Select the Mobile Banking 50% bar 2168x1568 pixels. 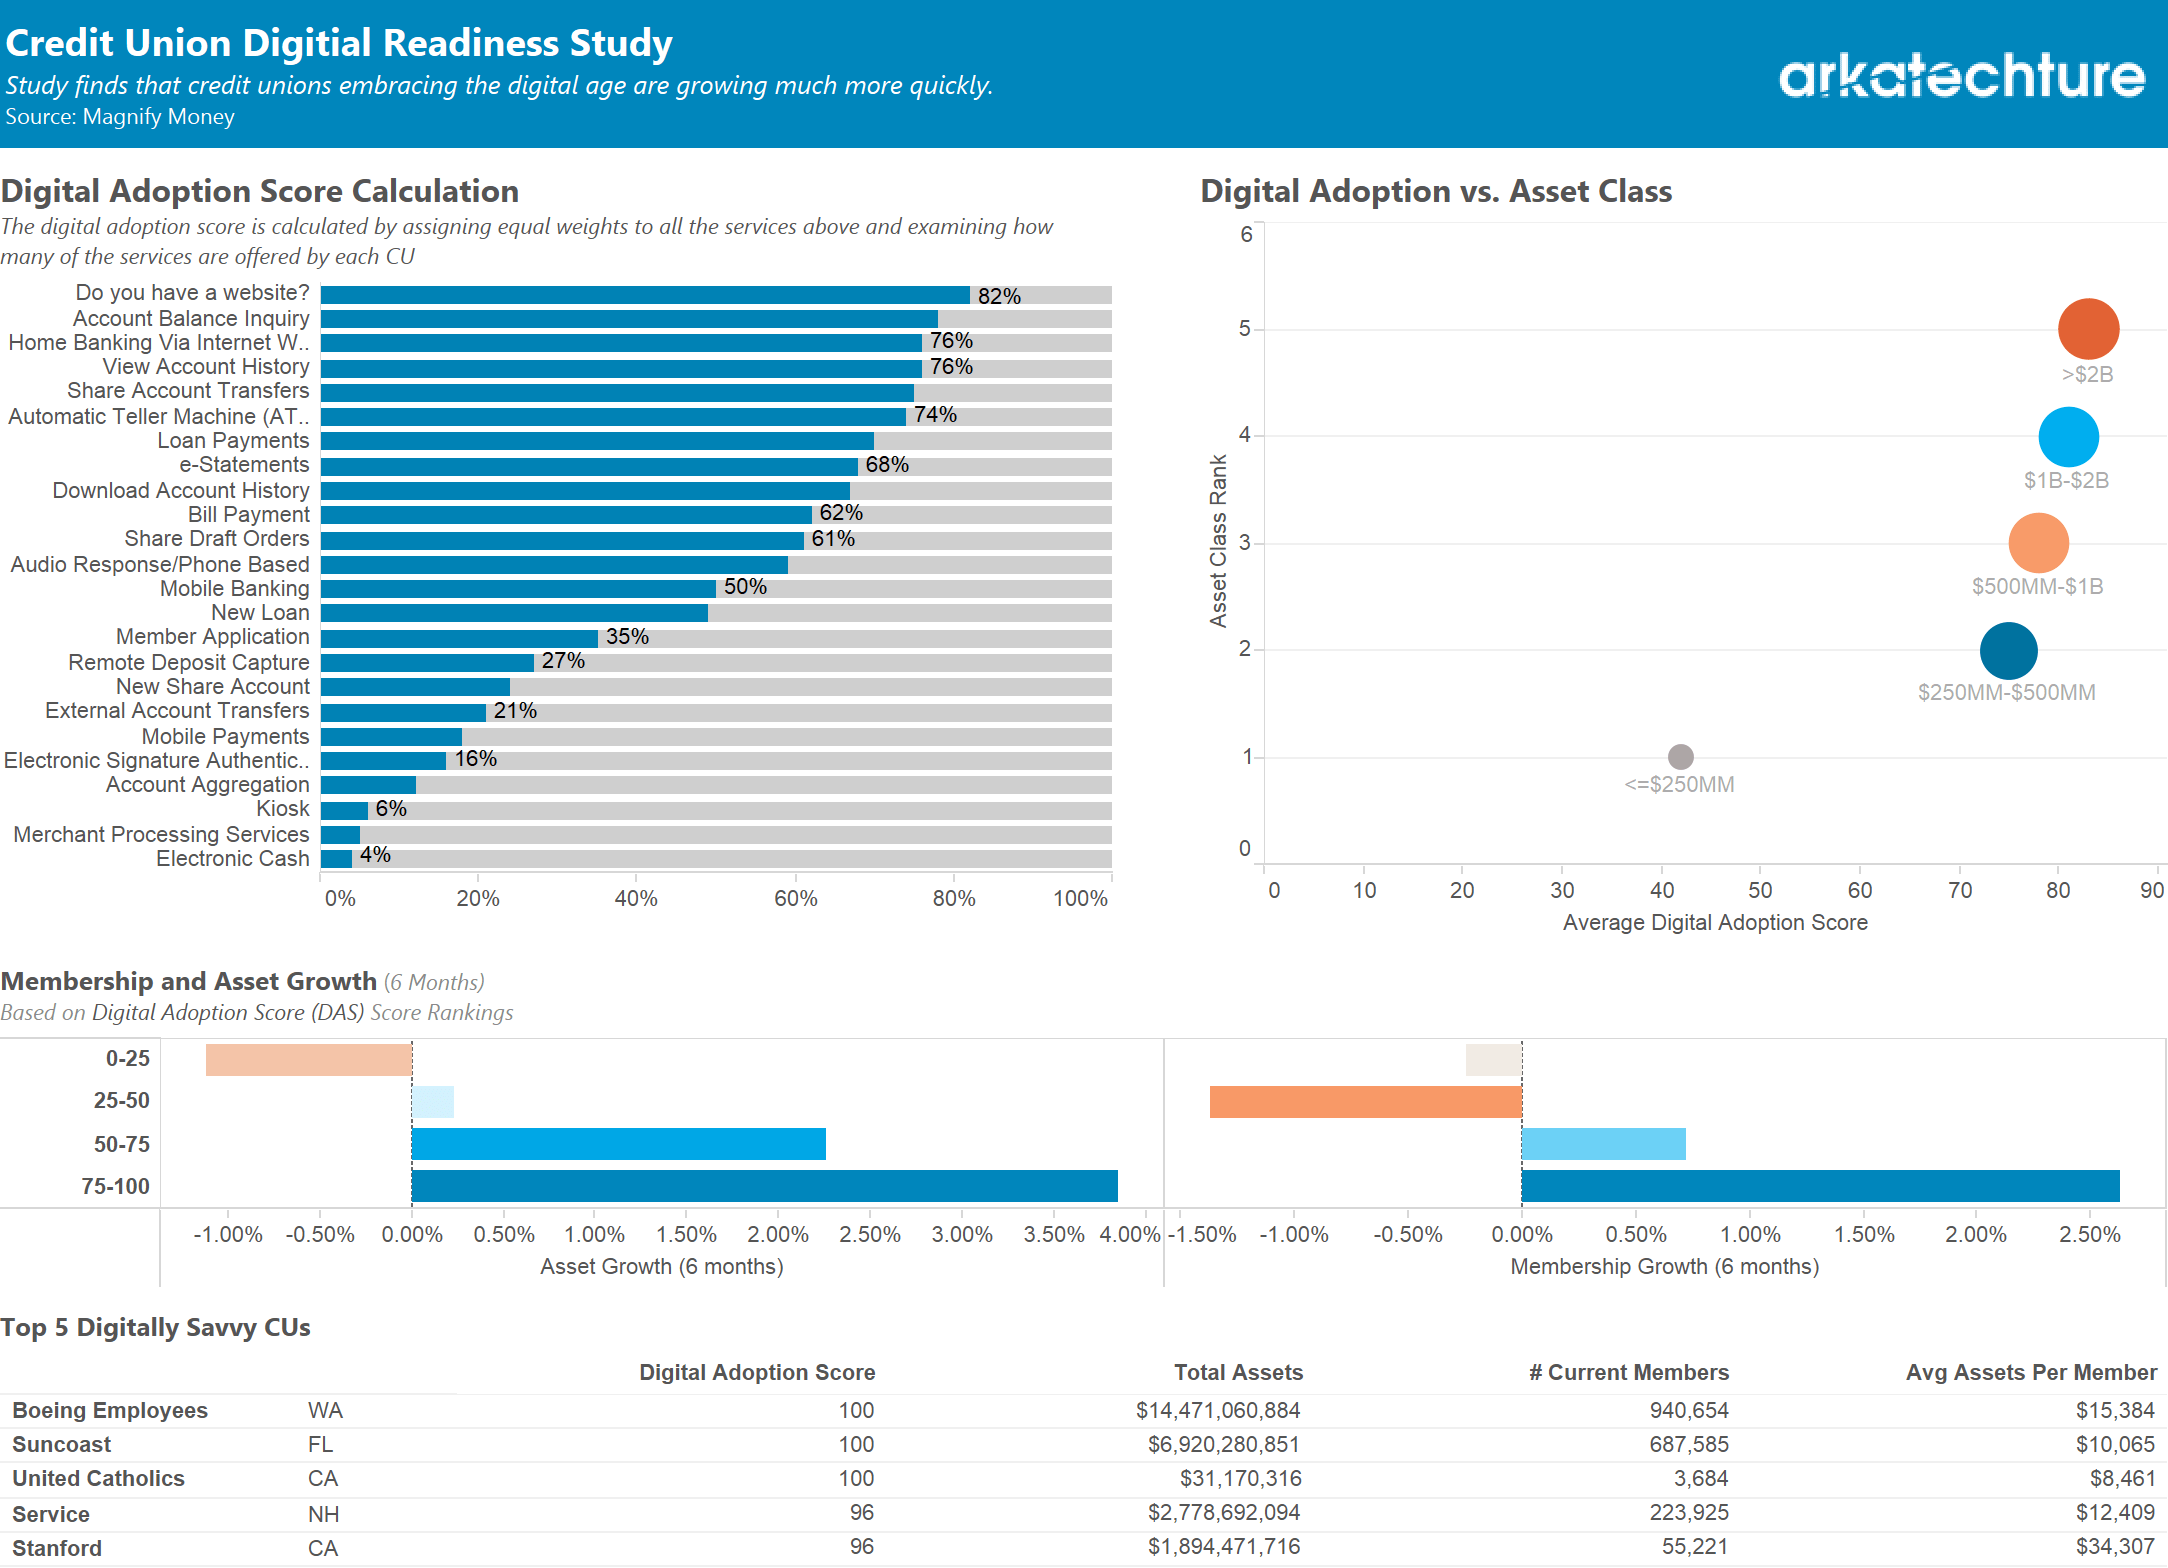(518, 589)
